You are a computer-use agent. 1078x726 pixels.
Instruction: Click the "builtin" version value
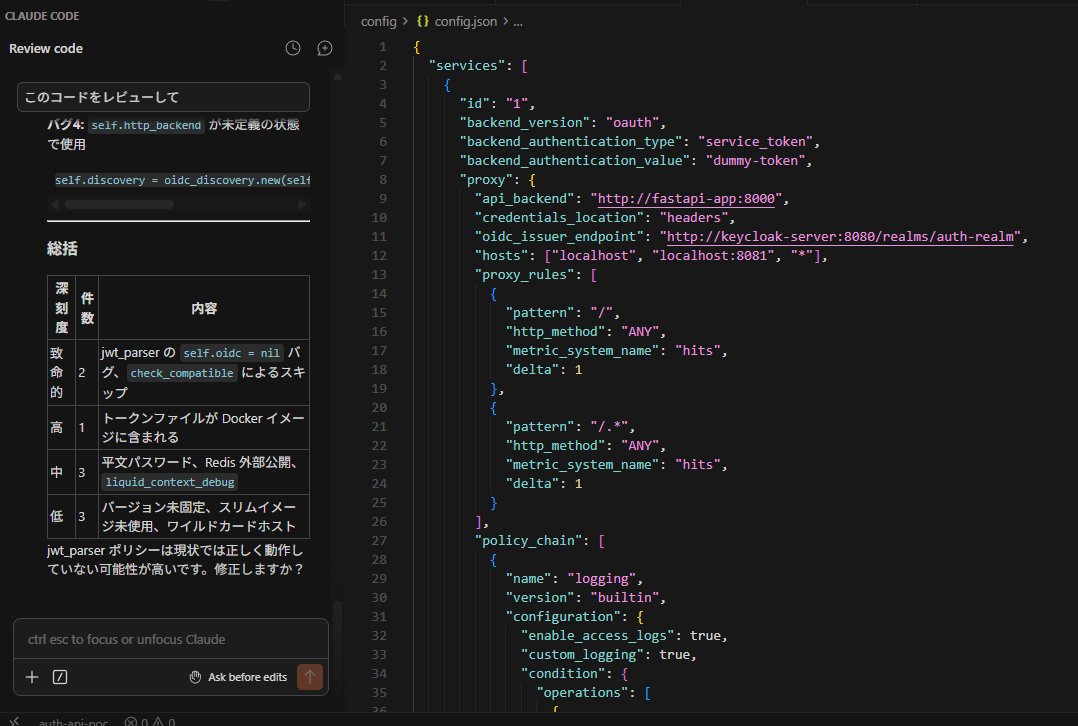point(625,598)
